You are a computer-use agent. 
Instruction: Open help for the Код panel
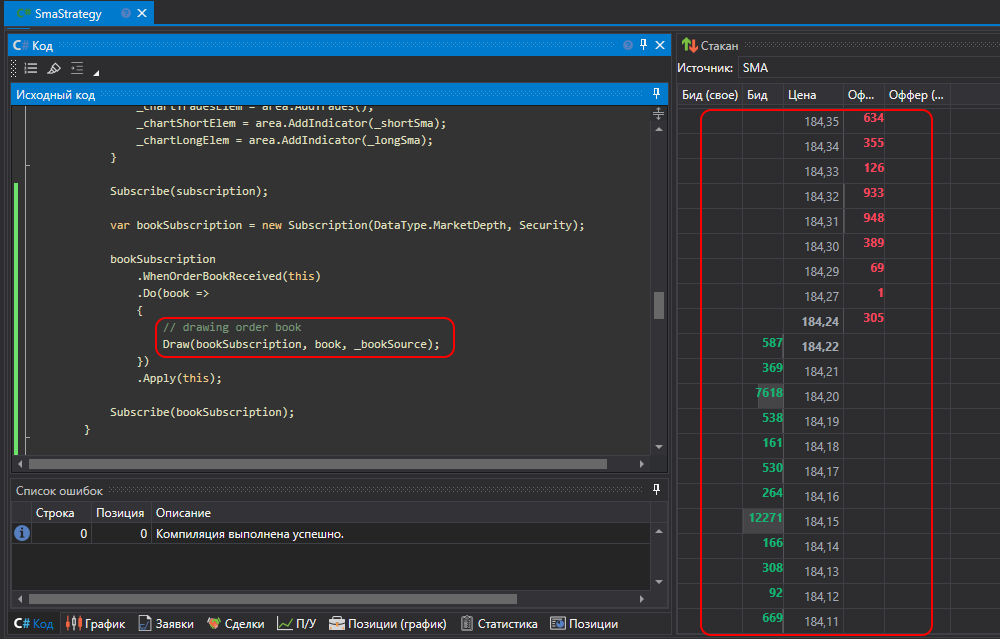tap(628, 45)
